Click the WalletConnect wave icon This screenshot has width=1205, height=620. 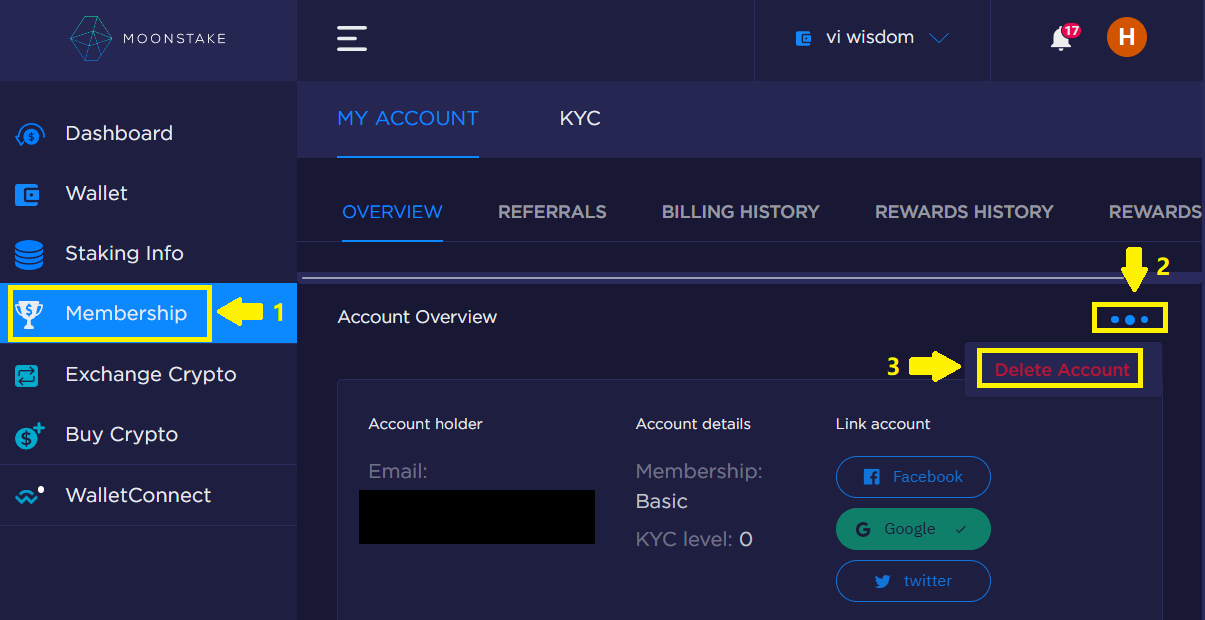[x=29, y=495]
